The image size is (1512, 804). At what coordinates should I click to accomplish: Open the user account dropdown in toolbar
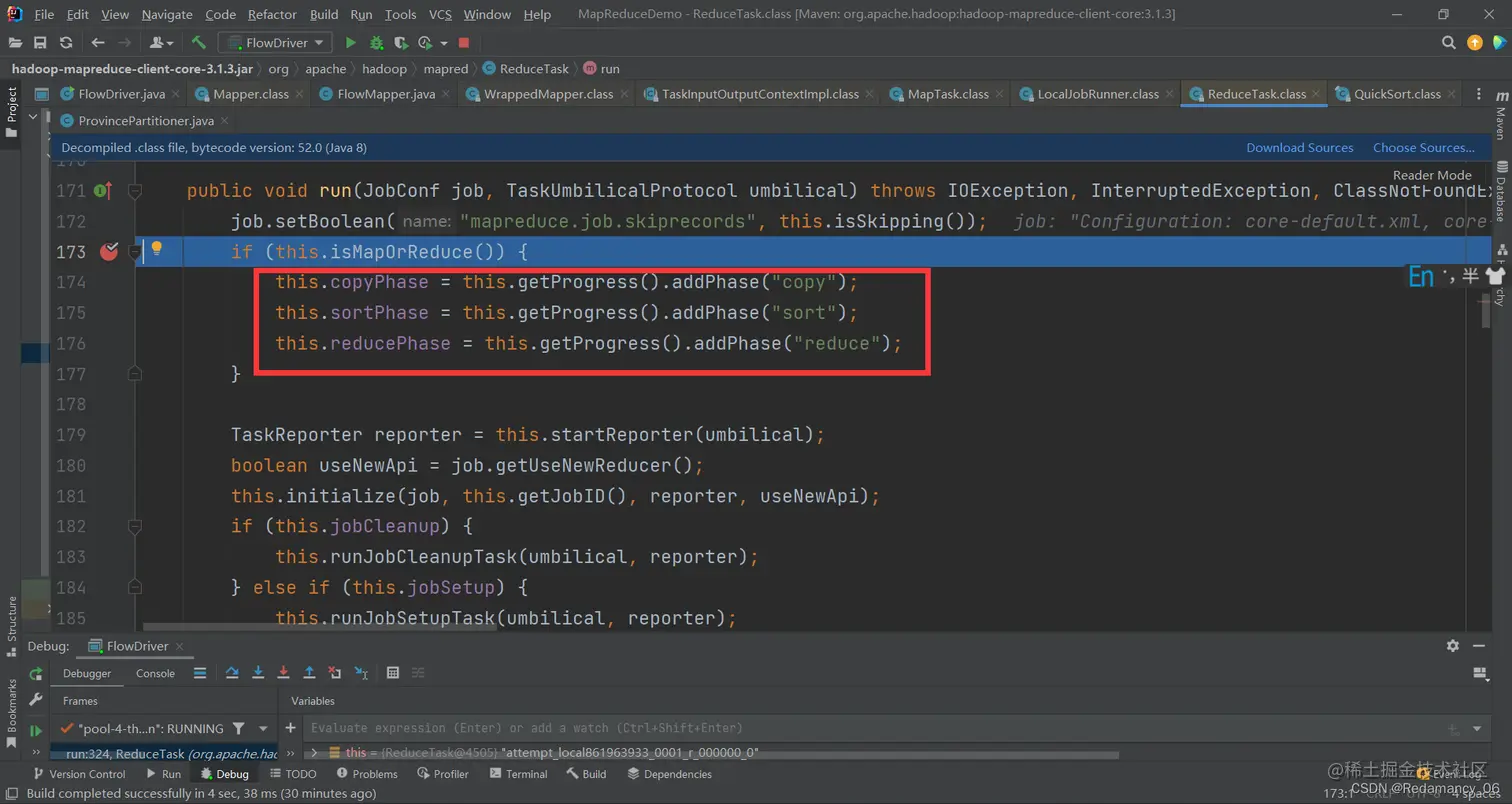tap(161, 43)
